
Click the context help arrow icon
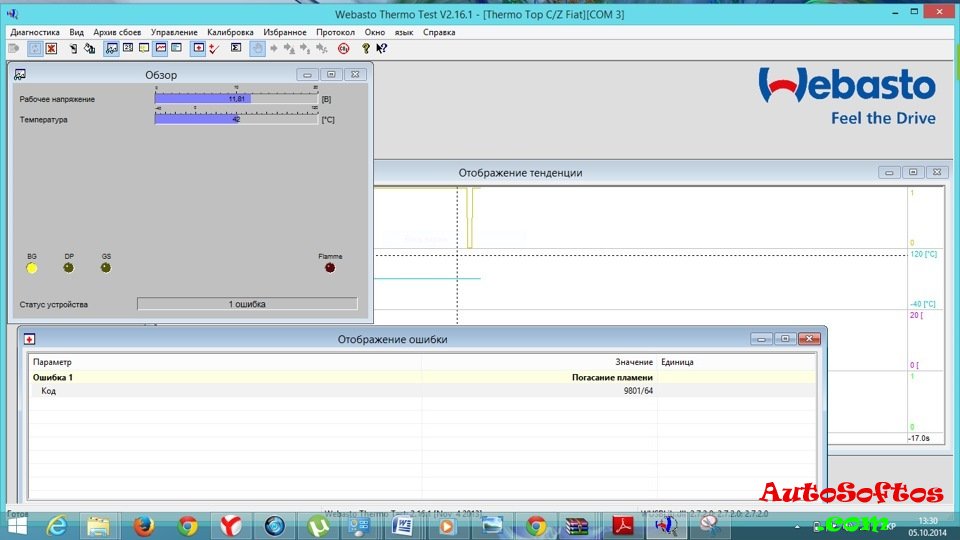coord(381,48)
